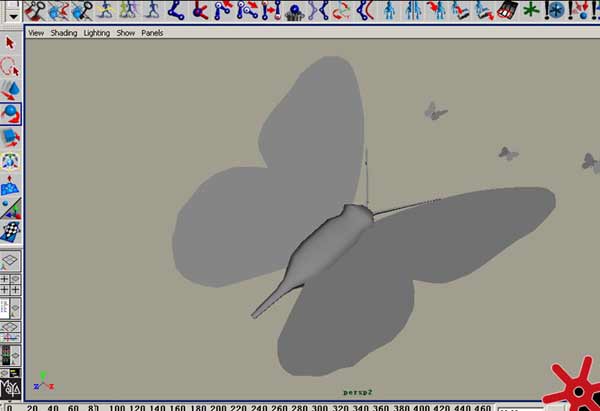Viewport: 600px width, 411px height.
Task: Choose the Move tool cone icon
Action: [10, 90]
